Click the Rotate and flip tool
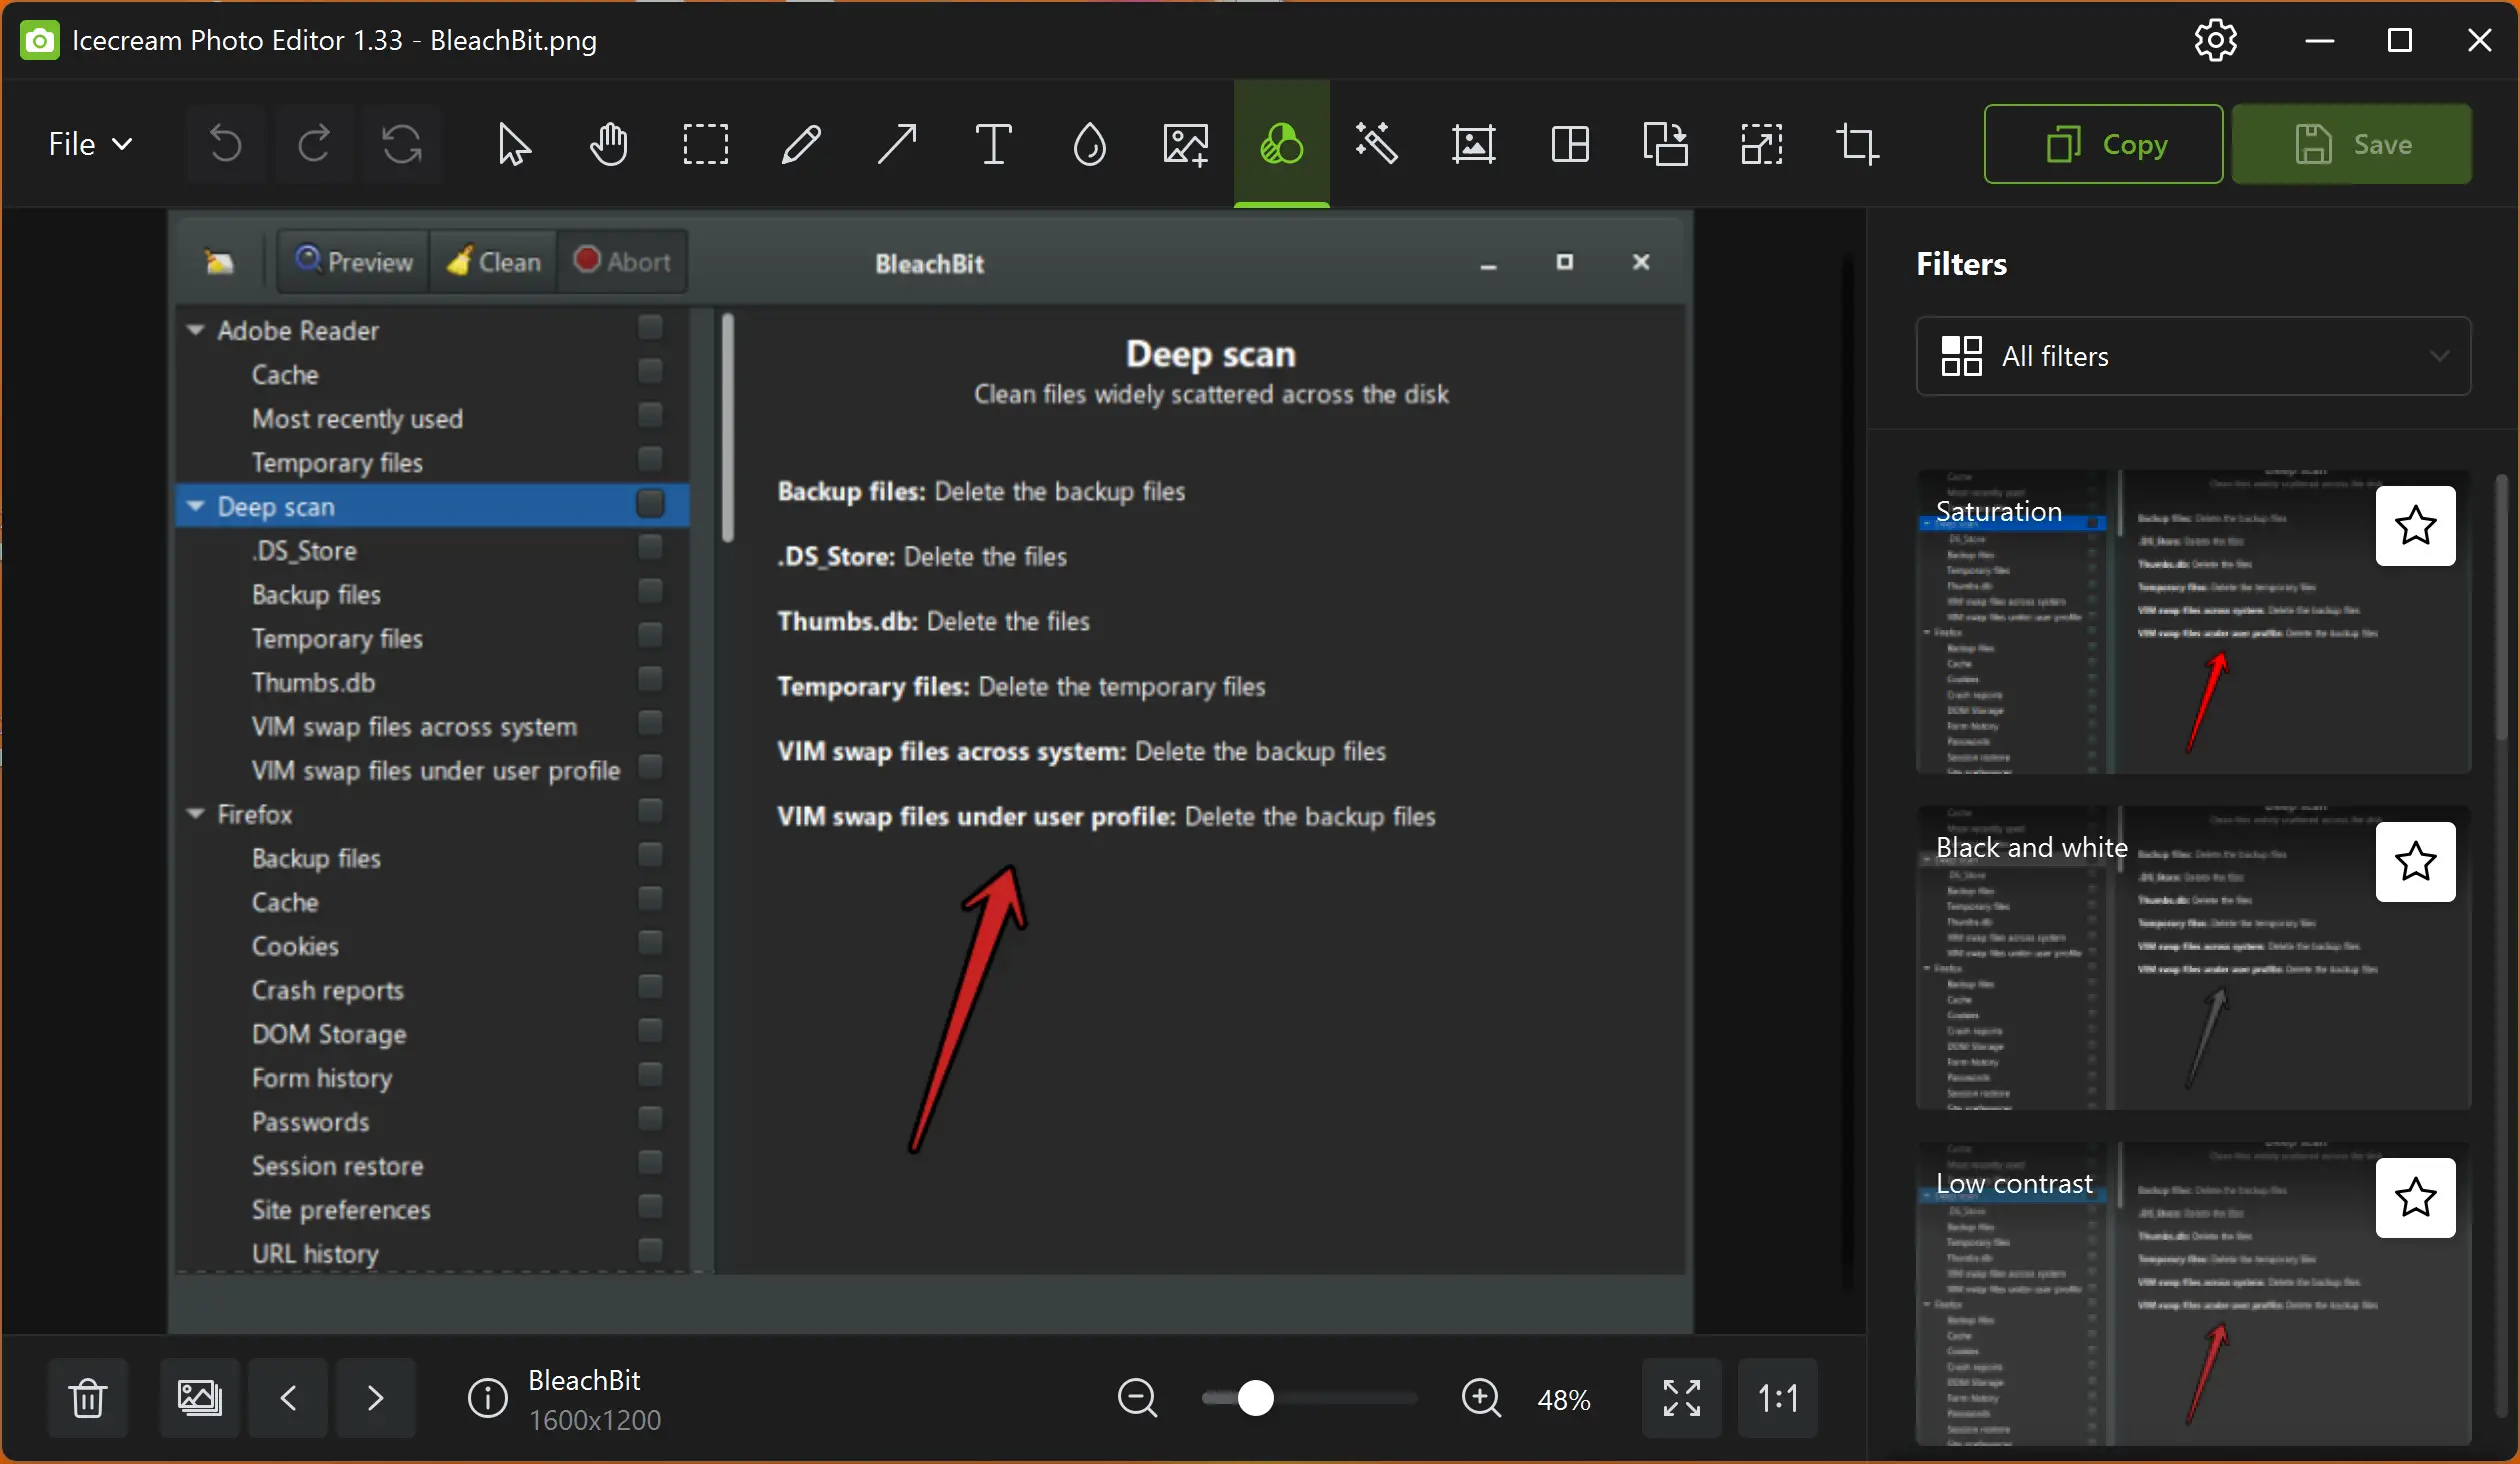This screenshot has width=2520, height=1464. pyautogui.click(x=1665, y=144)
